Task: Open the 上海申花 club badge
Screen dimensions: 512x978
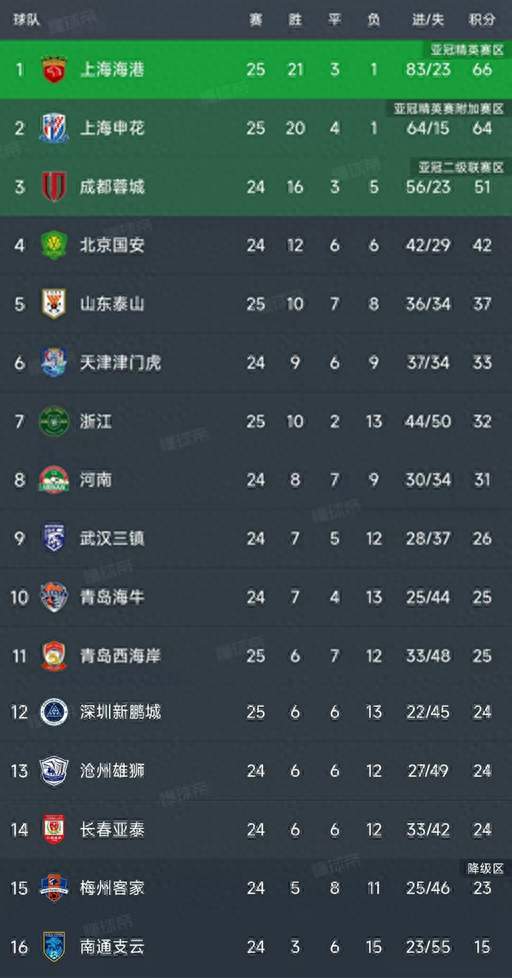Action: point(54,128)
